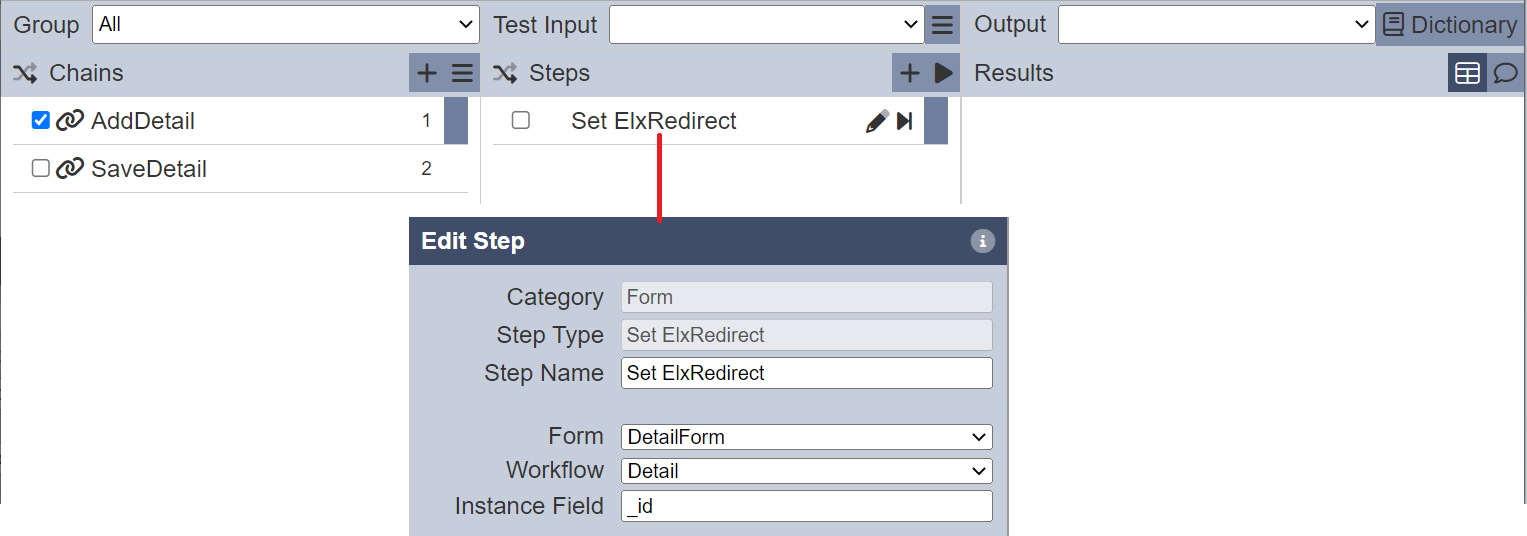This screenshot has height=536, width=1527.
Task: Click the Step Name input field
Action: (x=807, y=373)
